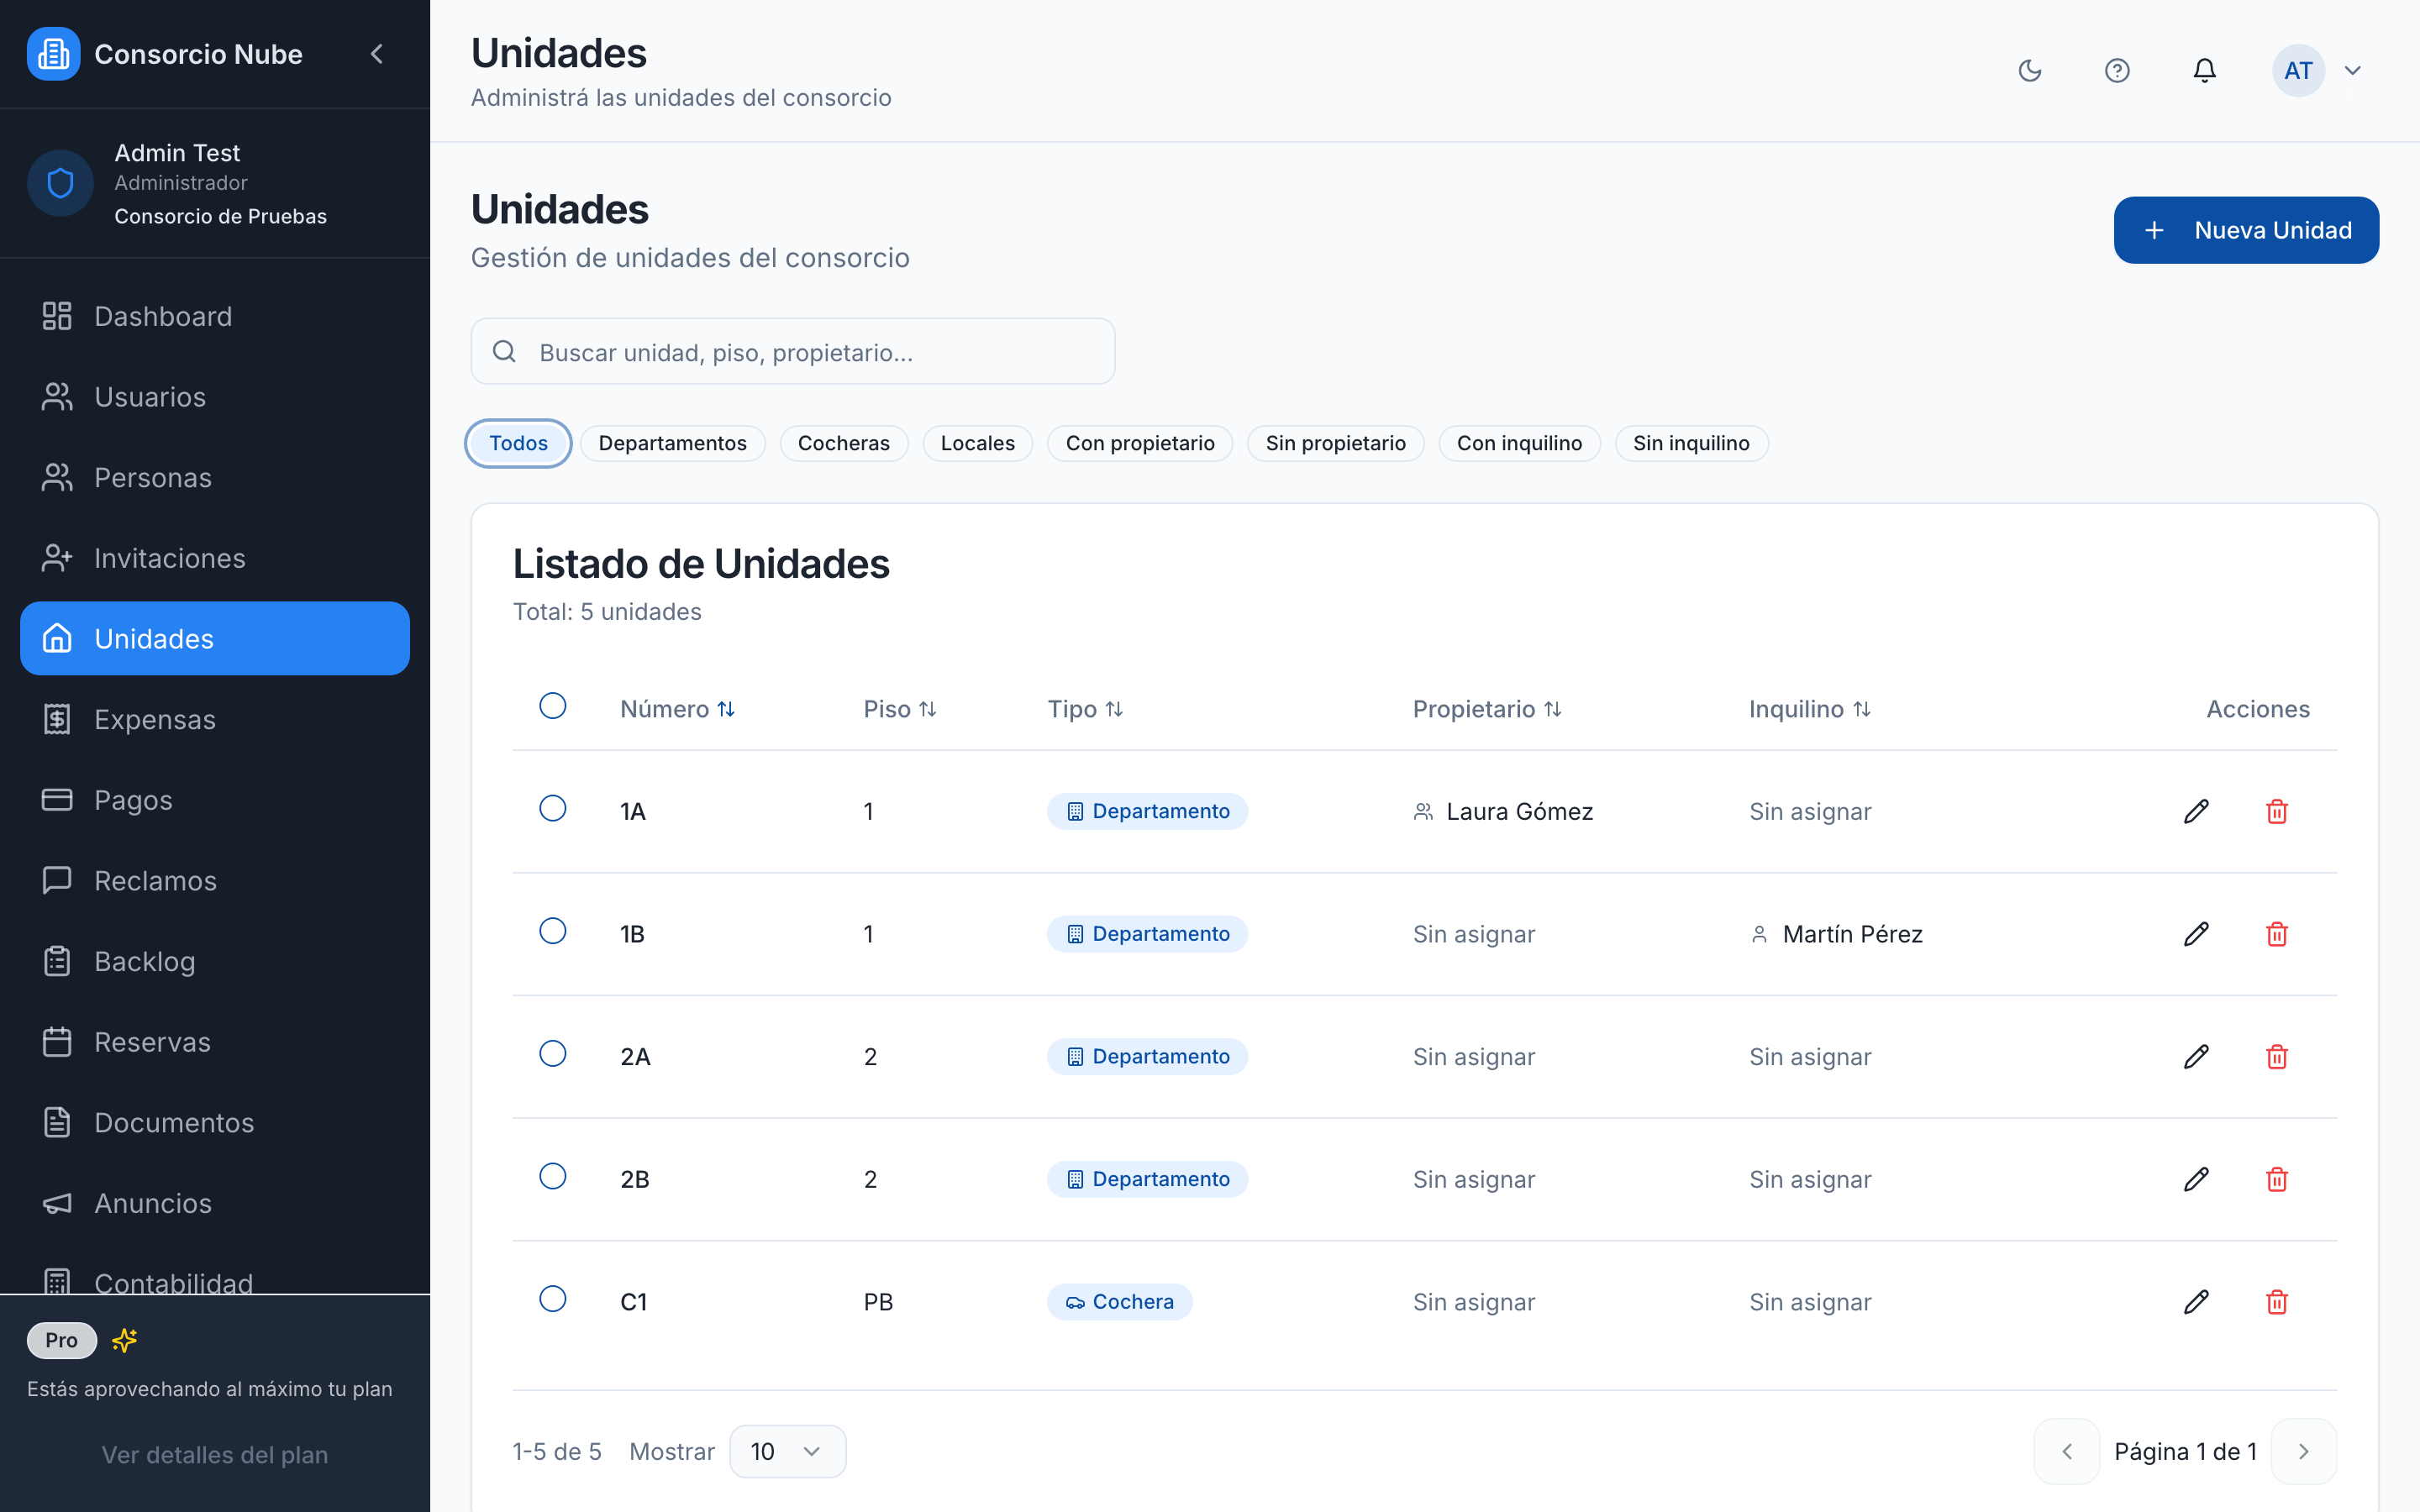Toggle dark mode moon icon
This screenshot has height=1512, width=2420.
point(2029,70)
